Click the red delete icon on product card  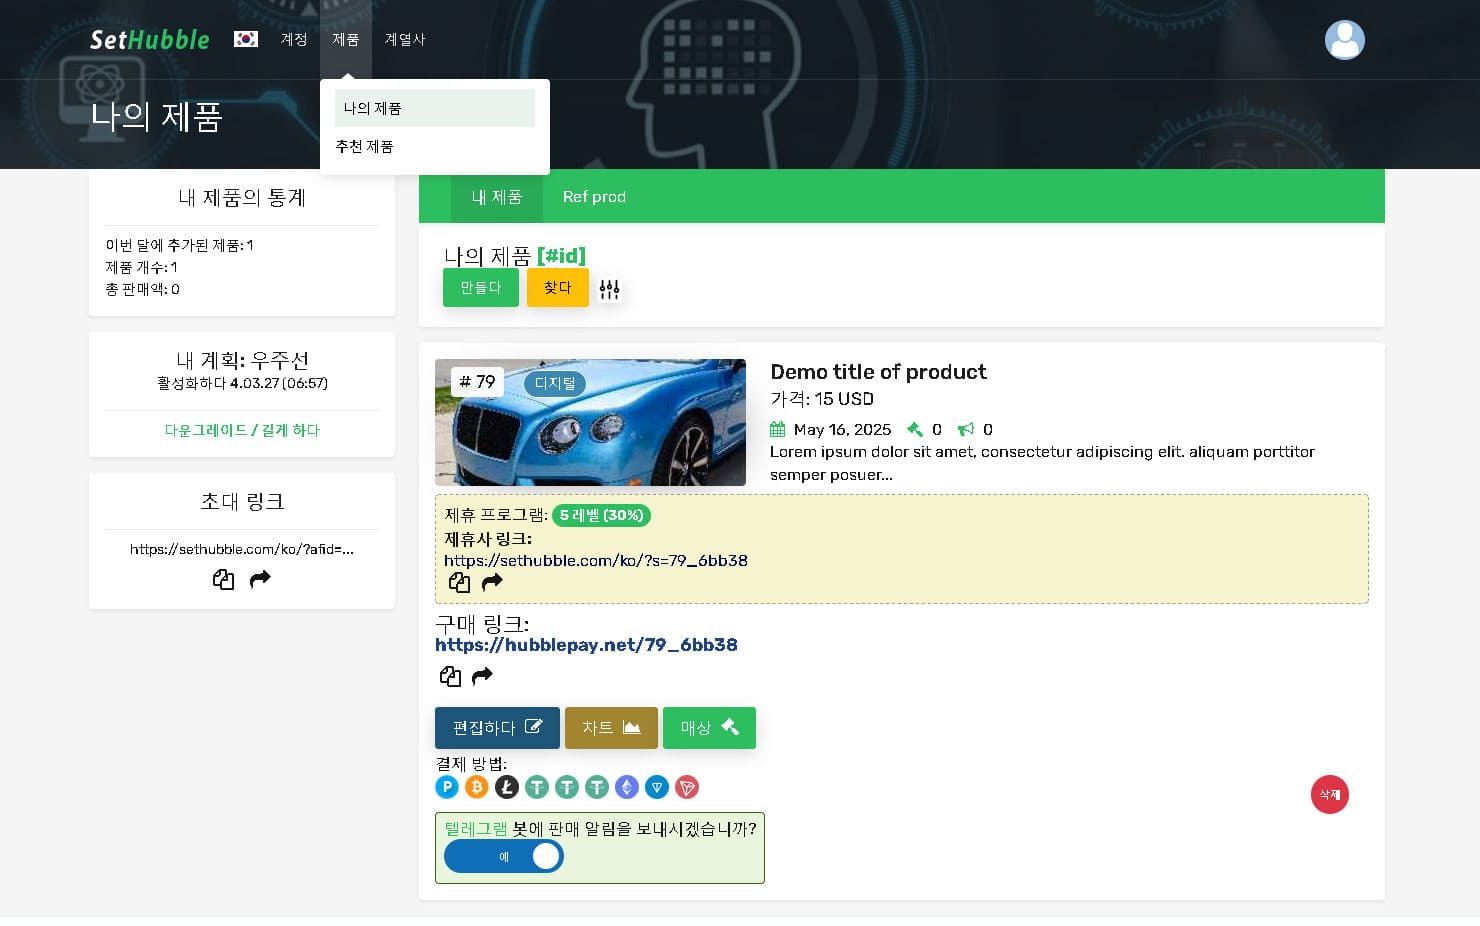1329,794
